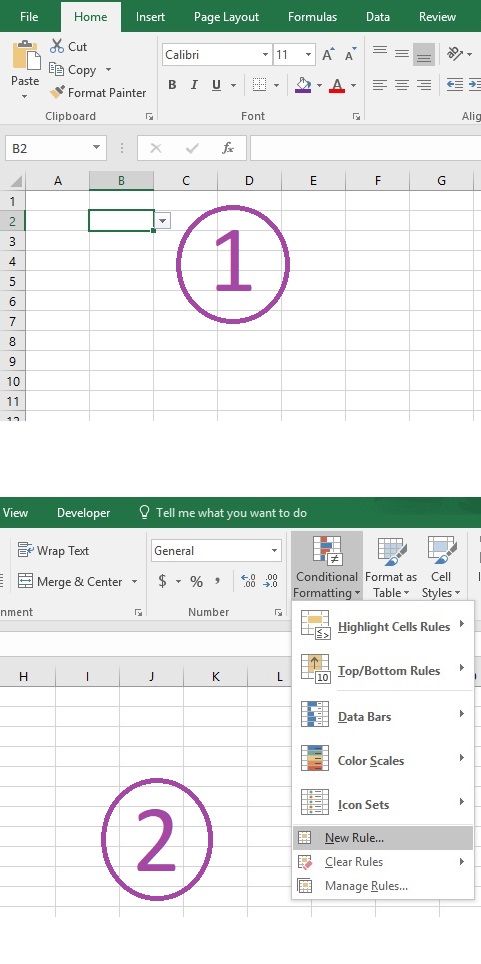Open the Copy dropdown arrow

click(108, 69)
